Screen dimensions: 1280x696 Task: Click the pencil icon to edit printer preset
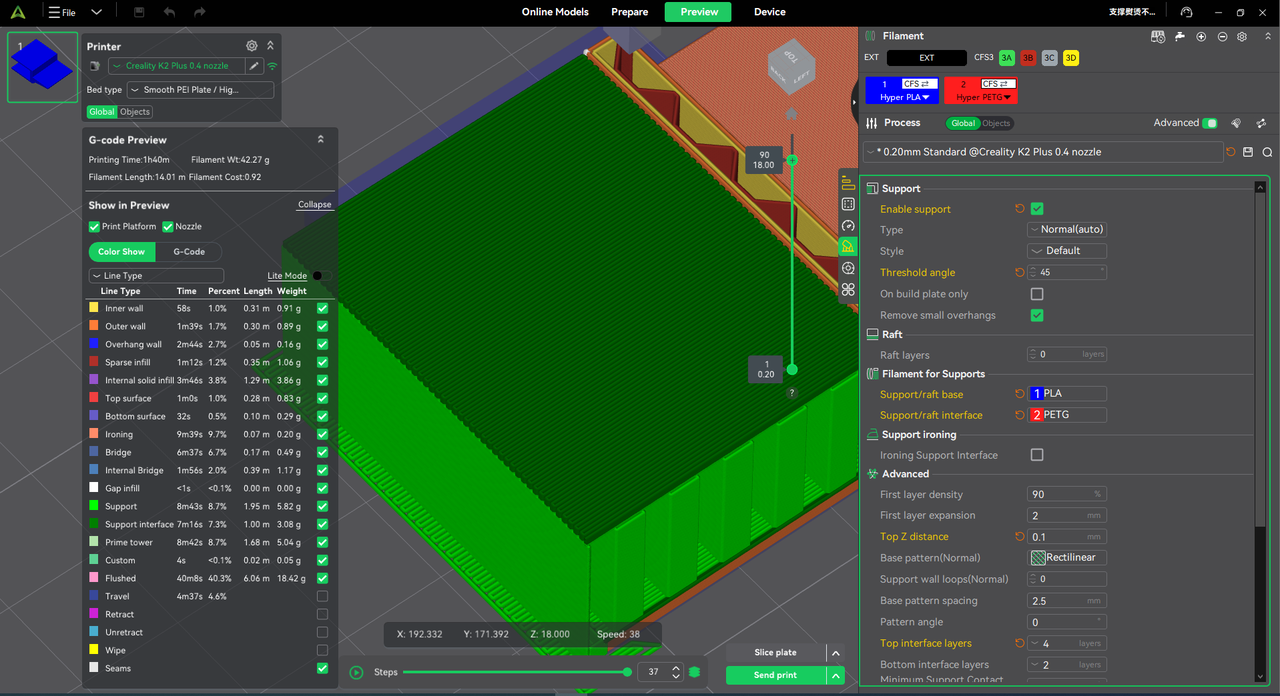pos(254,66)
